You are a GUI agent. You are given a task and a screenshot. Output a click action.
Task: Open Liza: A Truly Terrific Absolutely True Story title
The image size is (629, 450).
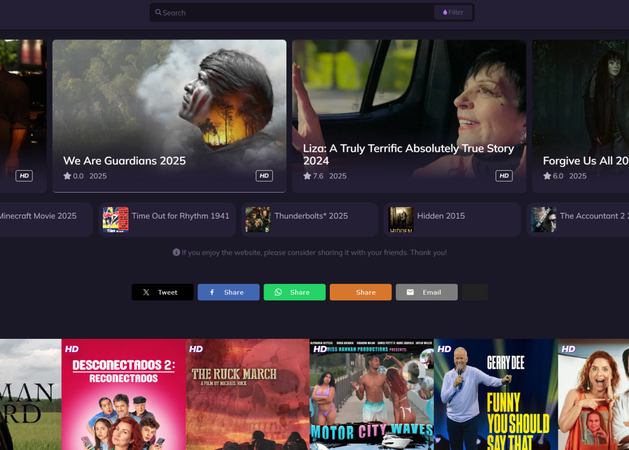pyautogui.click(x=408, y=154)
